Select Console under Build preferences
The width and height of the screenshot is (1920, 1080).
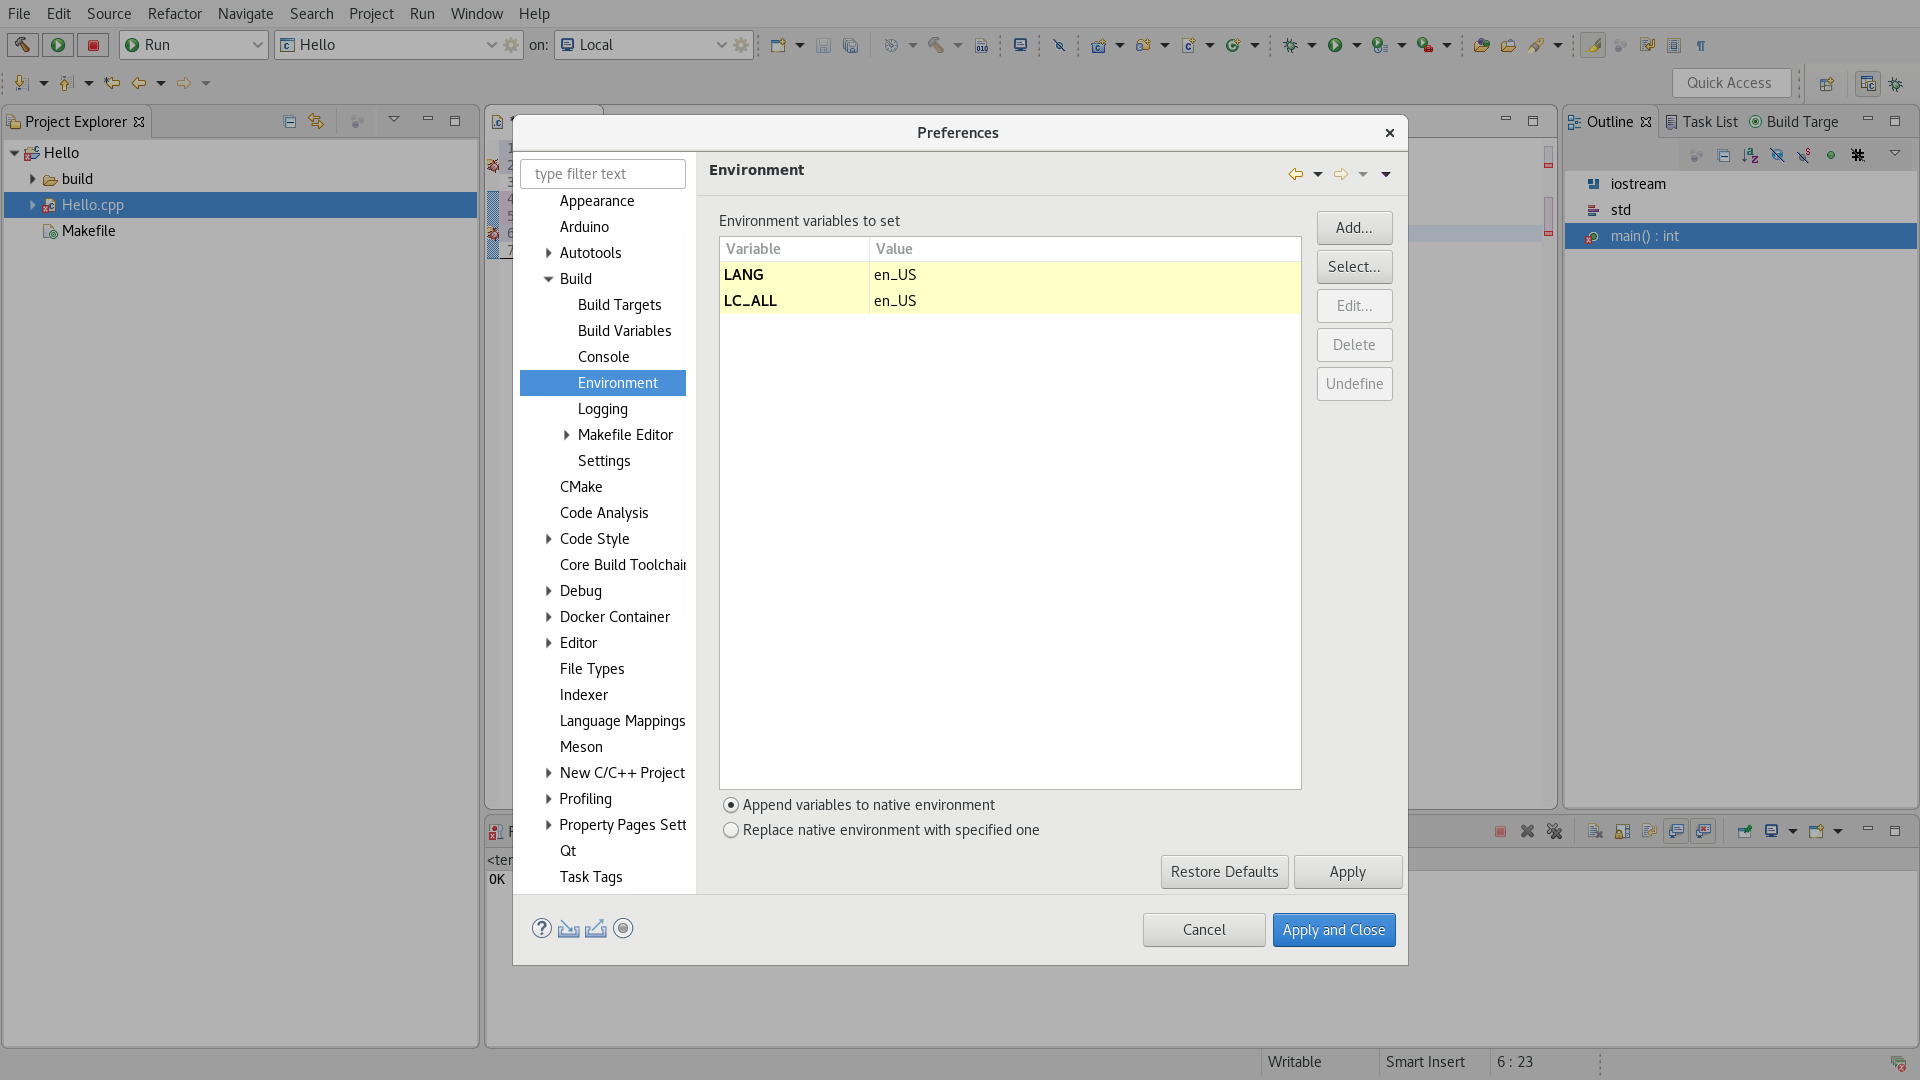coord(603,357)
